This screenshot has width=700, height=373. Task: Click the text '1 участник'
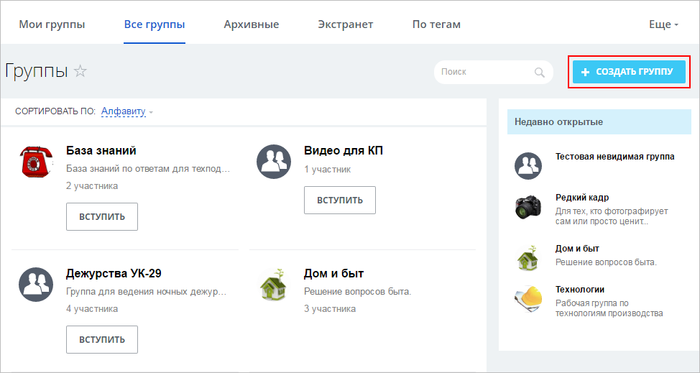[327, 170]
